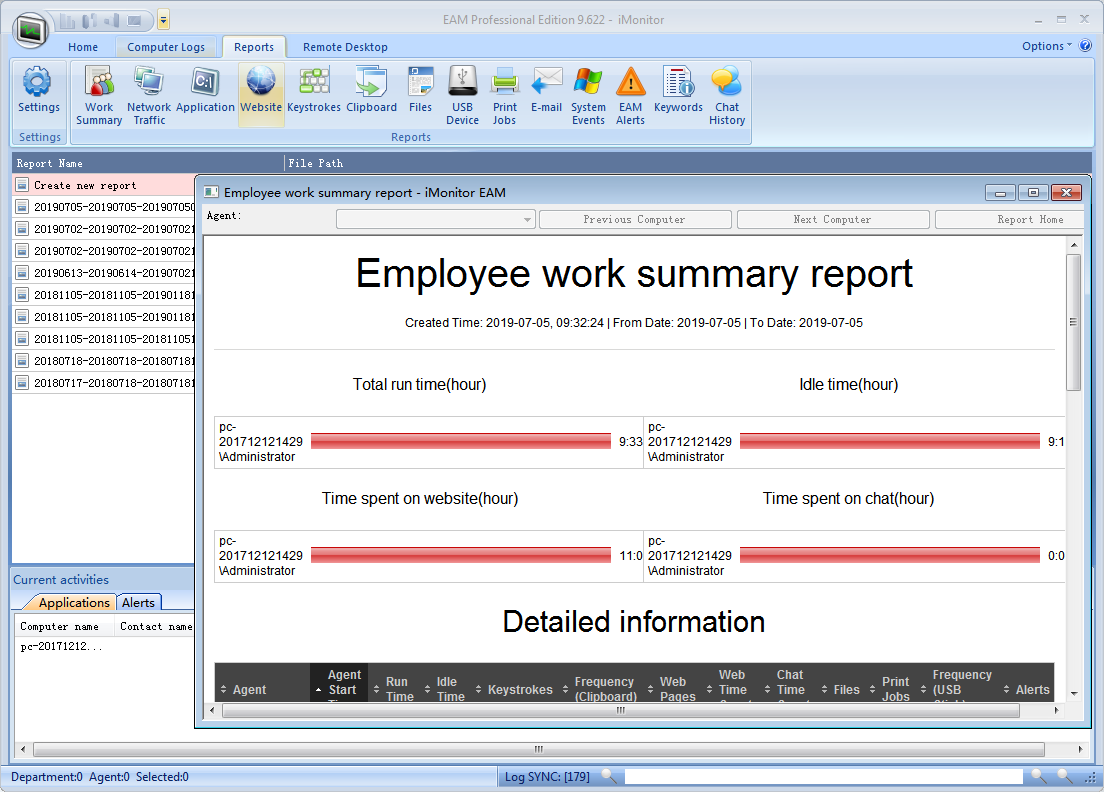Click the iMonitor application orb button
Screen dimensions: 1104x792
pyautogui.click(x=30, y=30)
